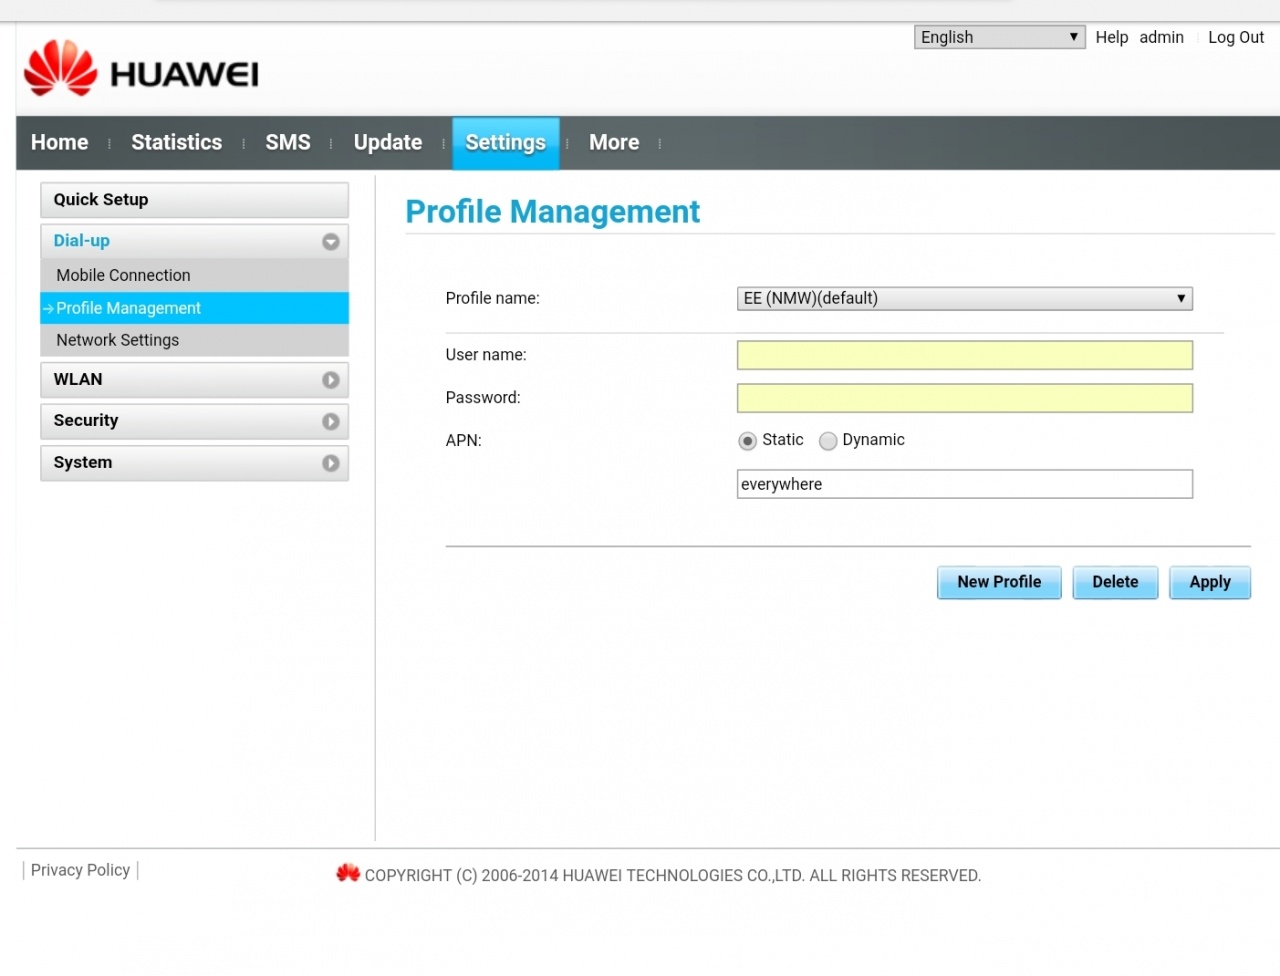Go to the Home tab
The height and width of the screenshot is (976, 1280).
pos(60,142)
